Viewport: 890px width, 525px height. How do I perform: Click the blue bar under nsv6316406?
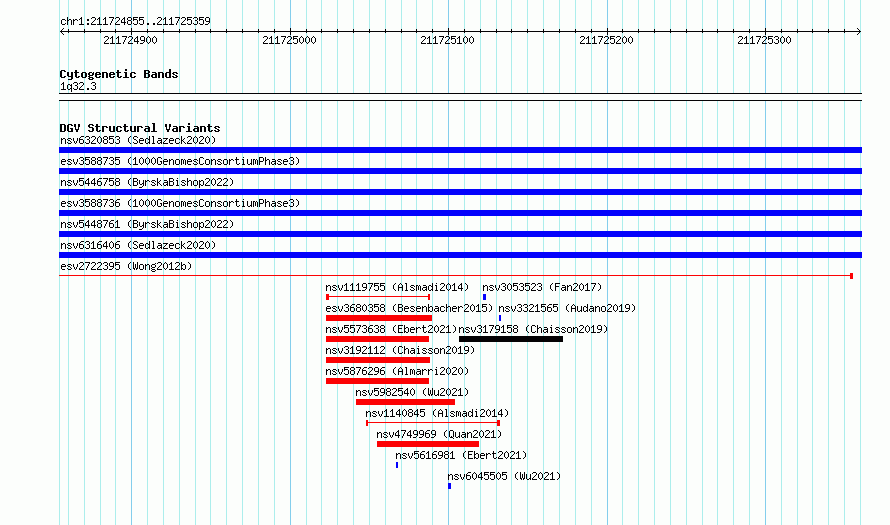460,255
